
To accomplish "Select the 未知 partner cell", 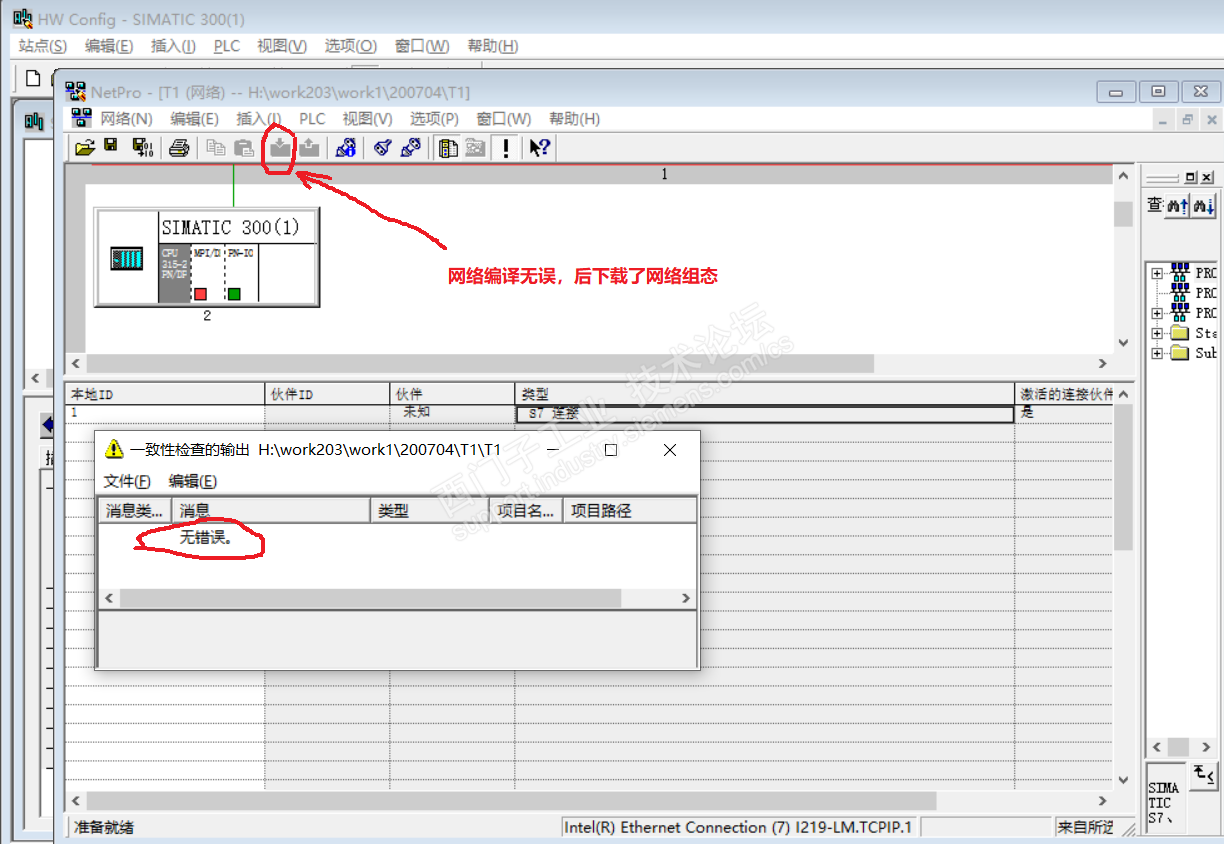I will [x=452, y=412].
